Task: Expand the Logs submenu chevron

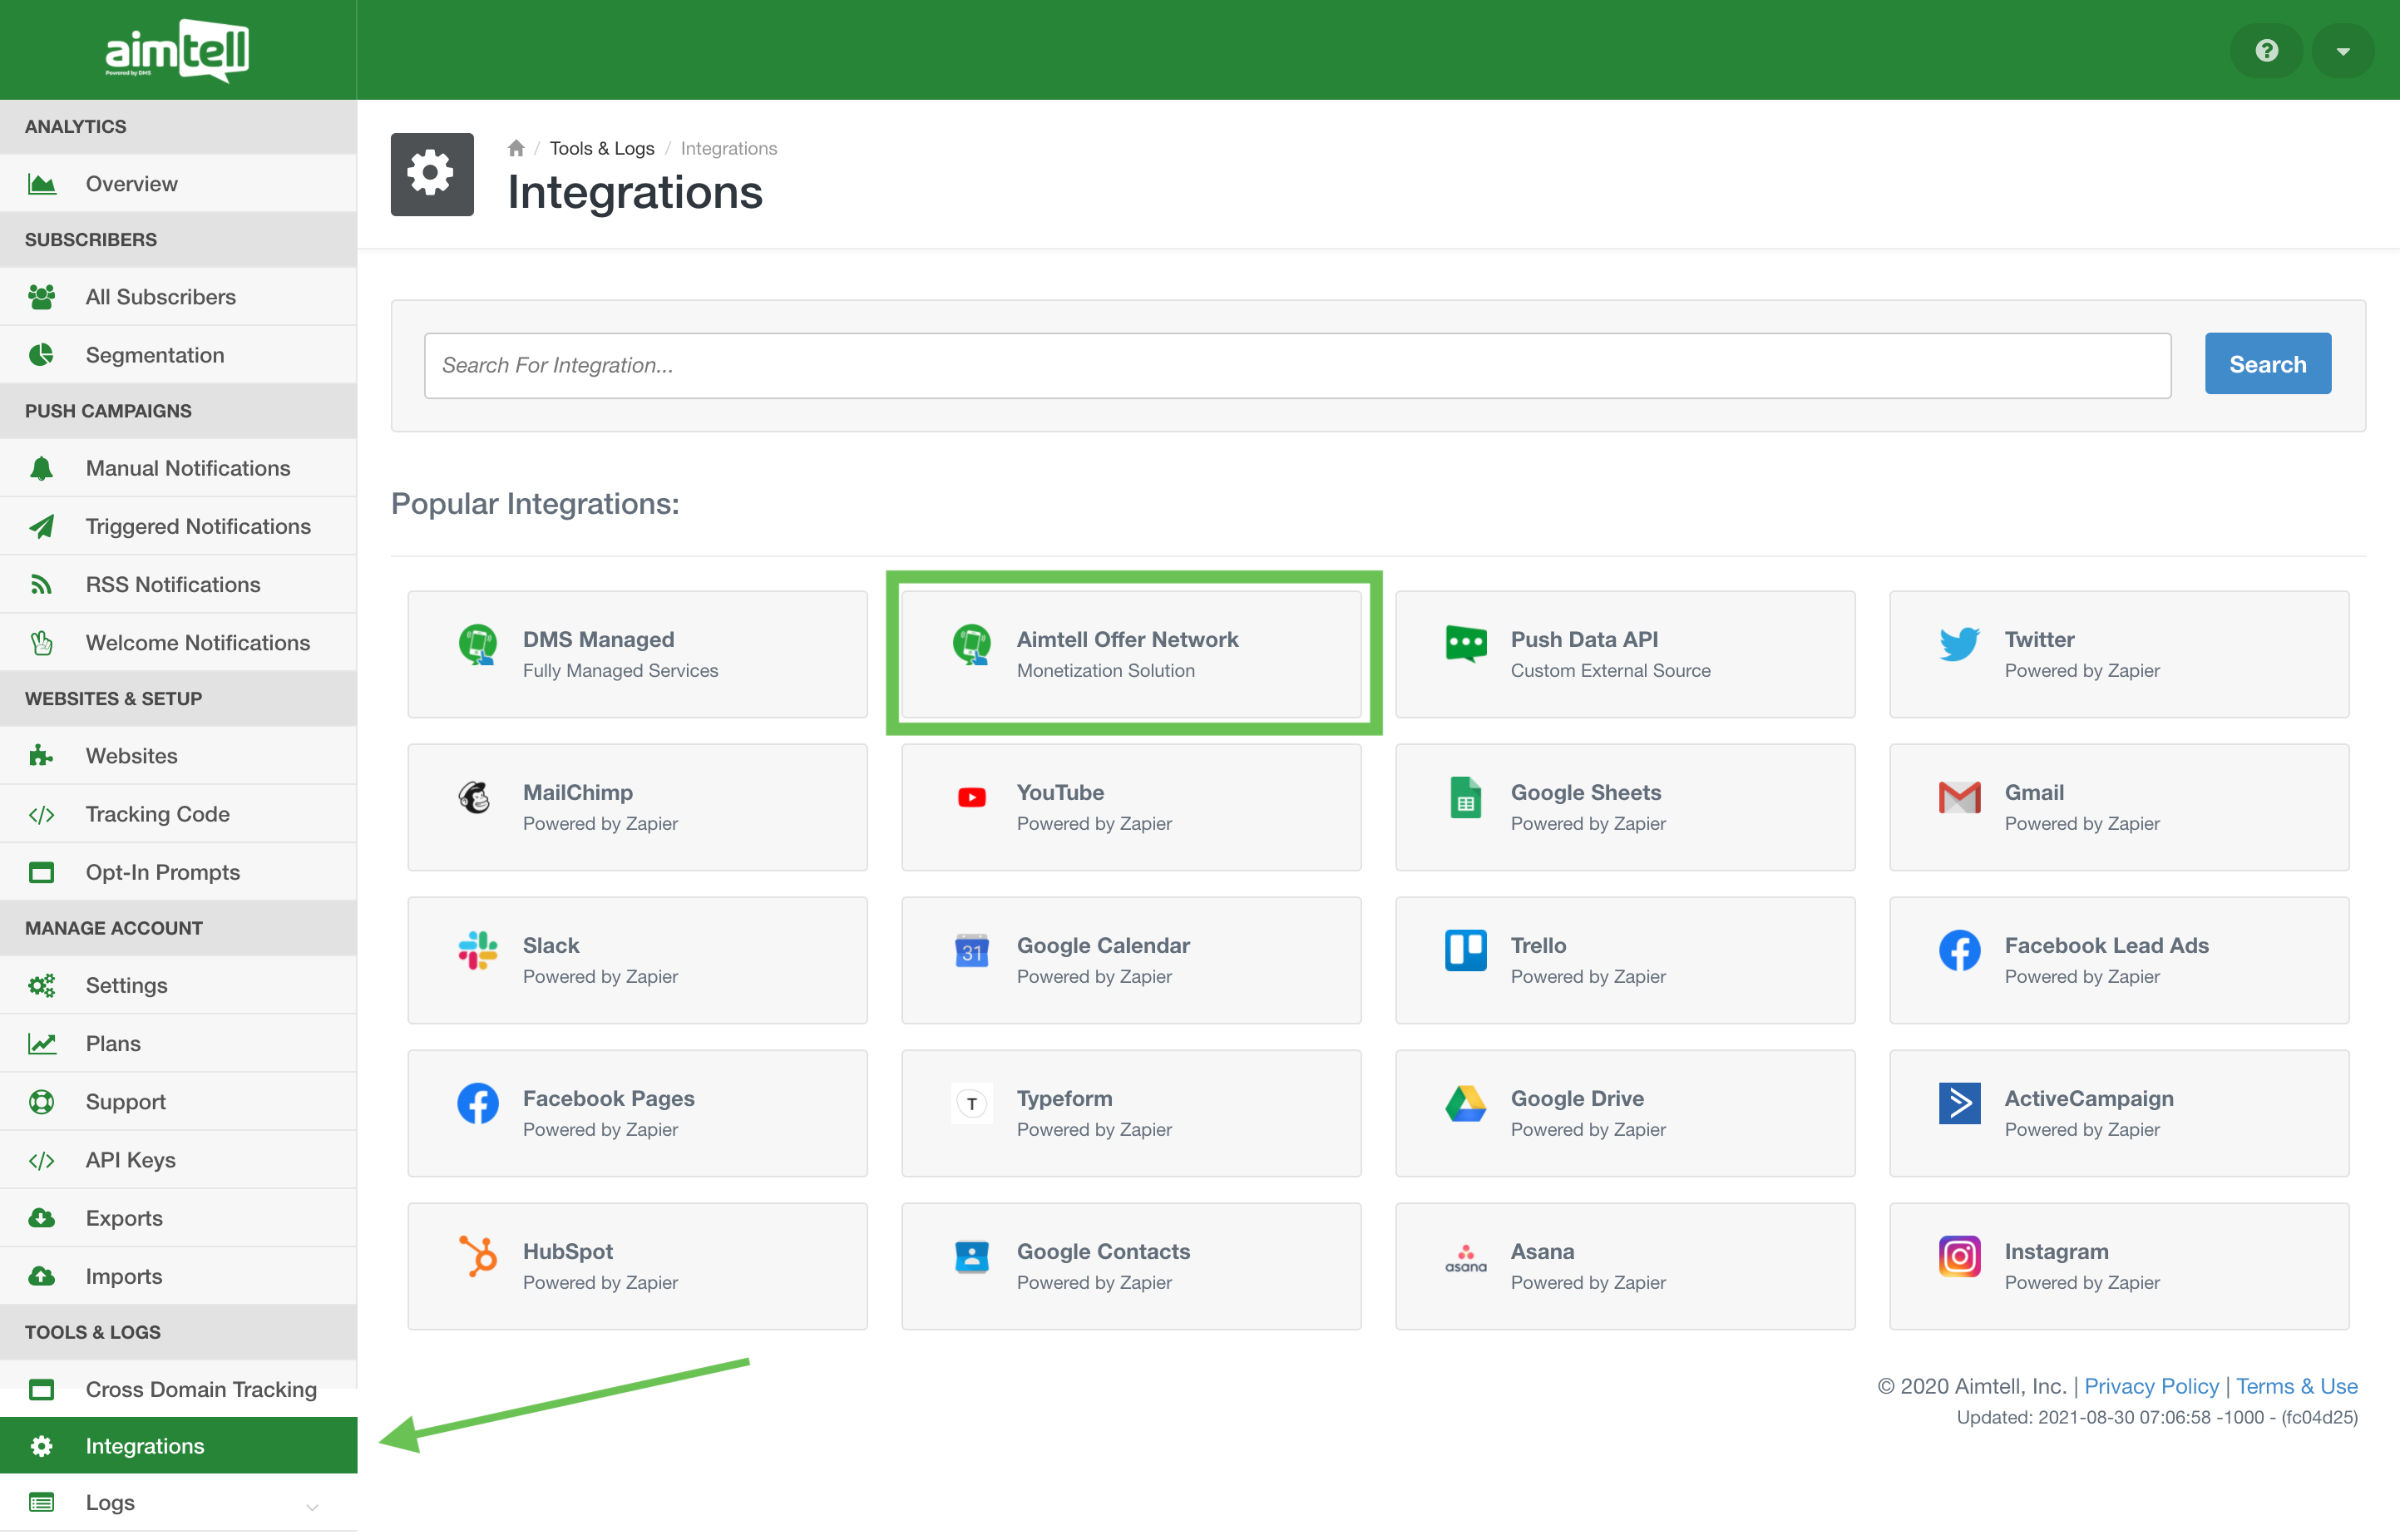Action: tap(312, 1506)
